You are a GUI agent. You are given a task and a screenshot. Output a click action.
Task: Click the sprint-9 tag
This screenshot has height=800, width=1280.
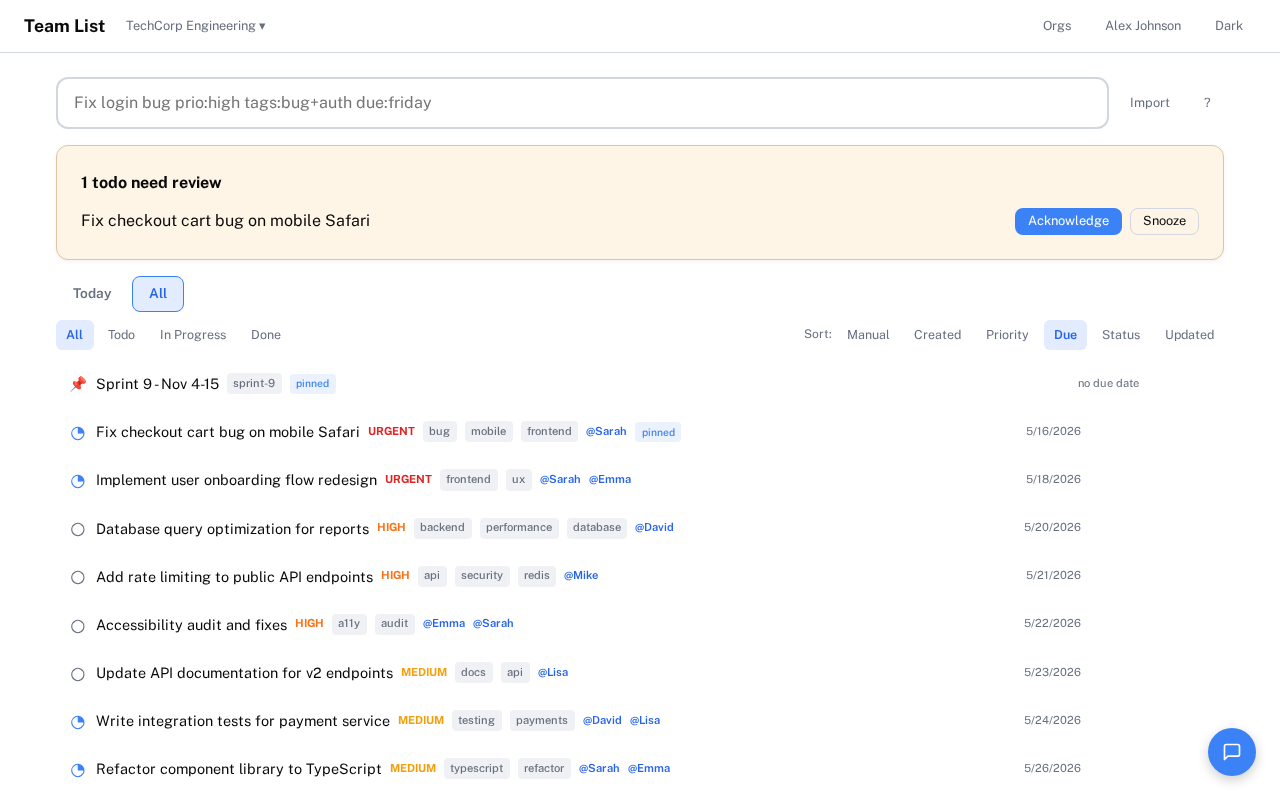click(x=254, y=384)
